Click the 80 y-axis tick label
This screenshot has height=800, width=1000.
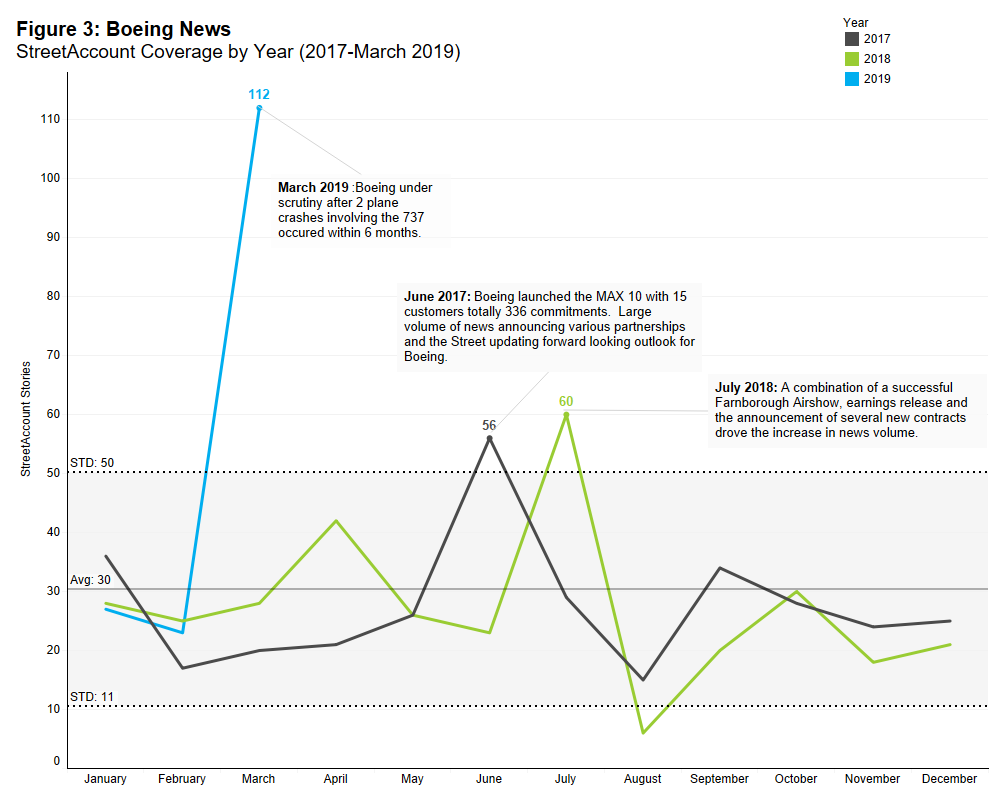53,296
